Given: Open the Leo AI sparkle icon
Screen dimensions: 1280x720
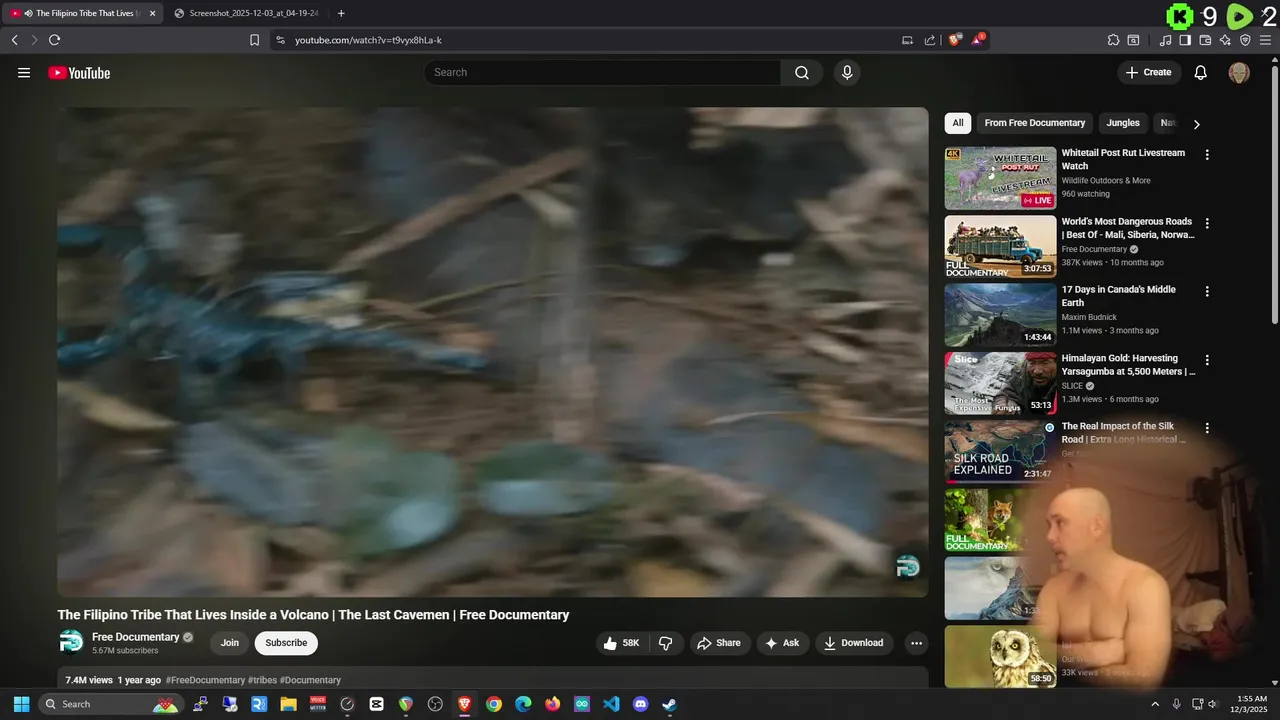Looking at the screenshot, I should pyautogui.click(x=1225, y=40).
